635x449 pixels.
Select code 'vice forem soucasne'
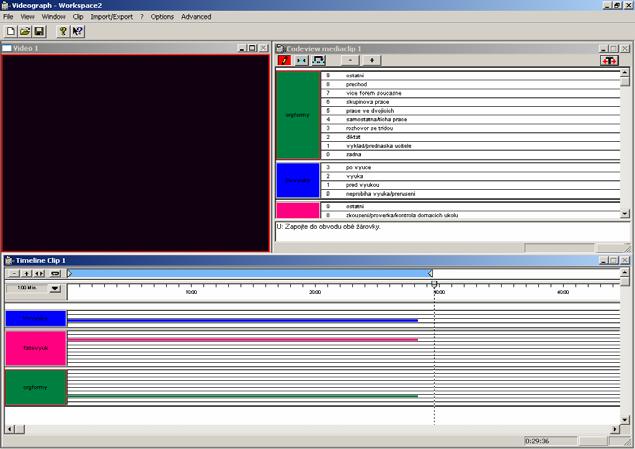tap(471, 93)
